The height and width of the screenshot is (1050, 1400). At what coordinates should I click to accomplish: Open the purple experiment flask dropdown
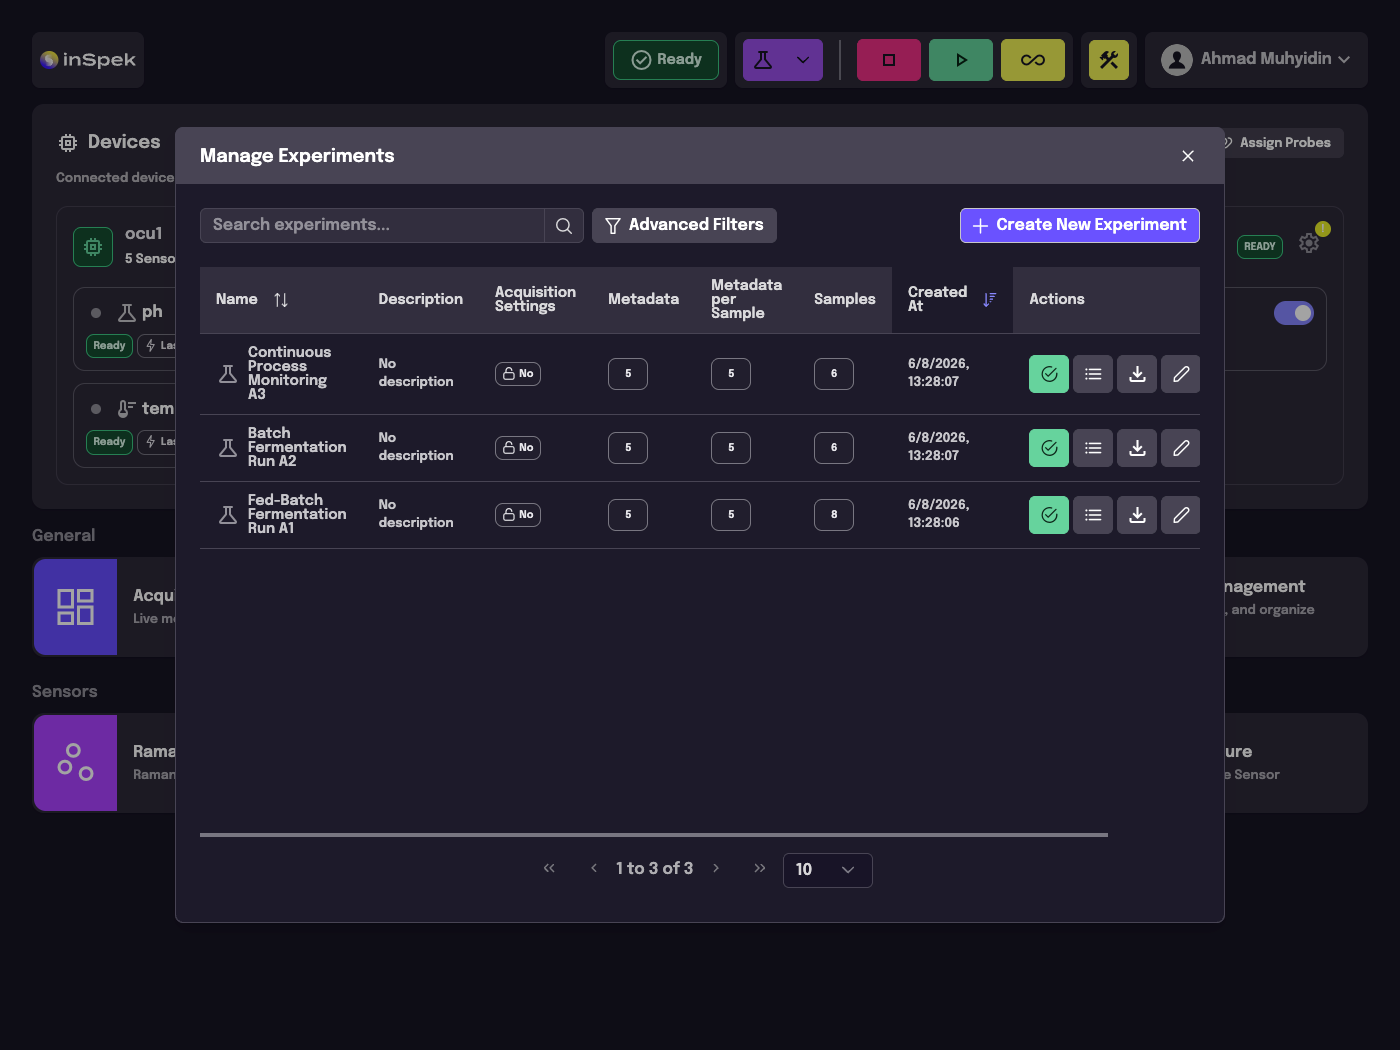(783, 60)
